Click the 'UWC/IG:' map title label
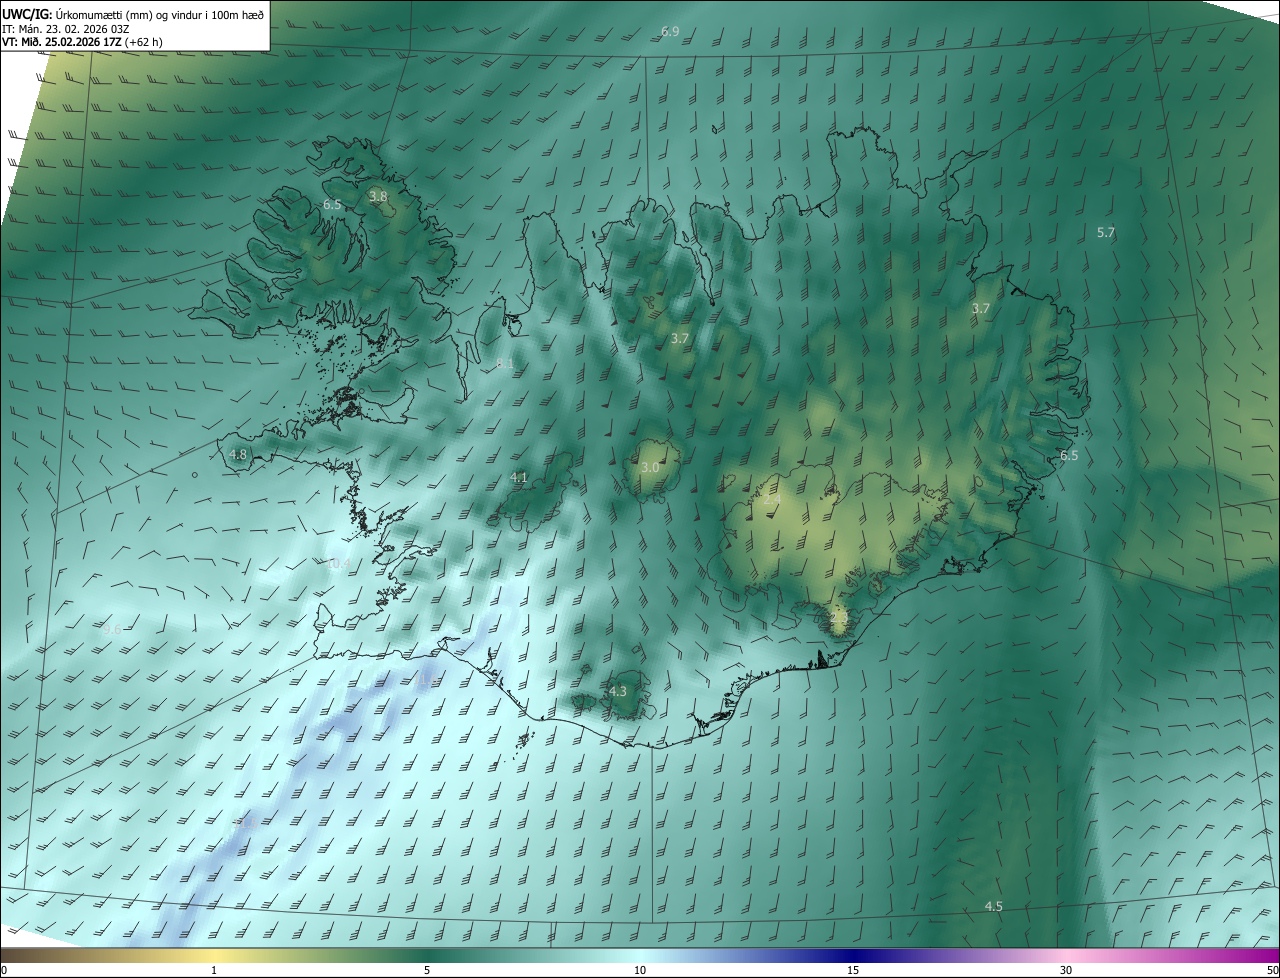 click(27, 14)
